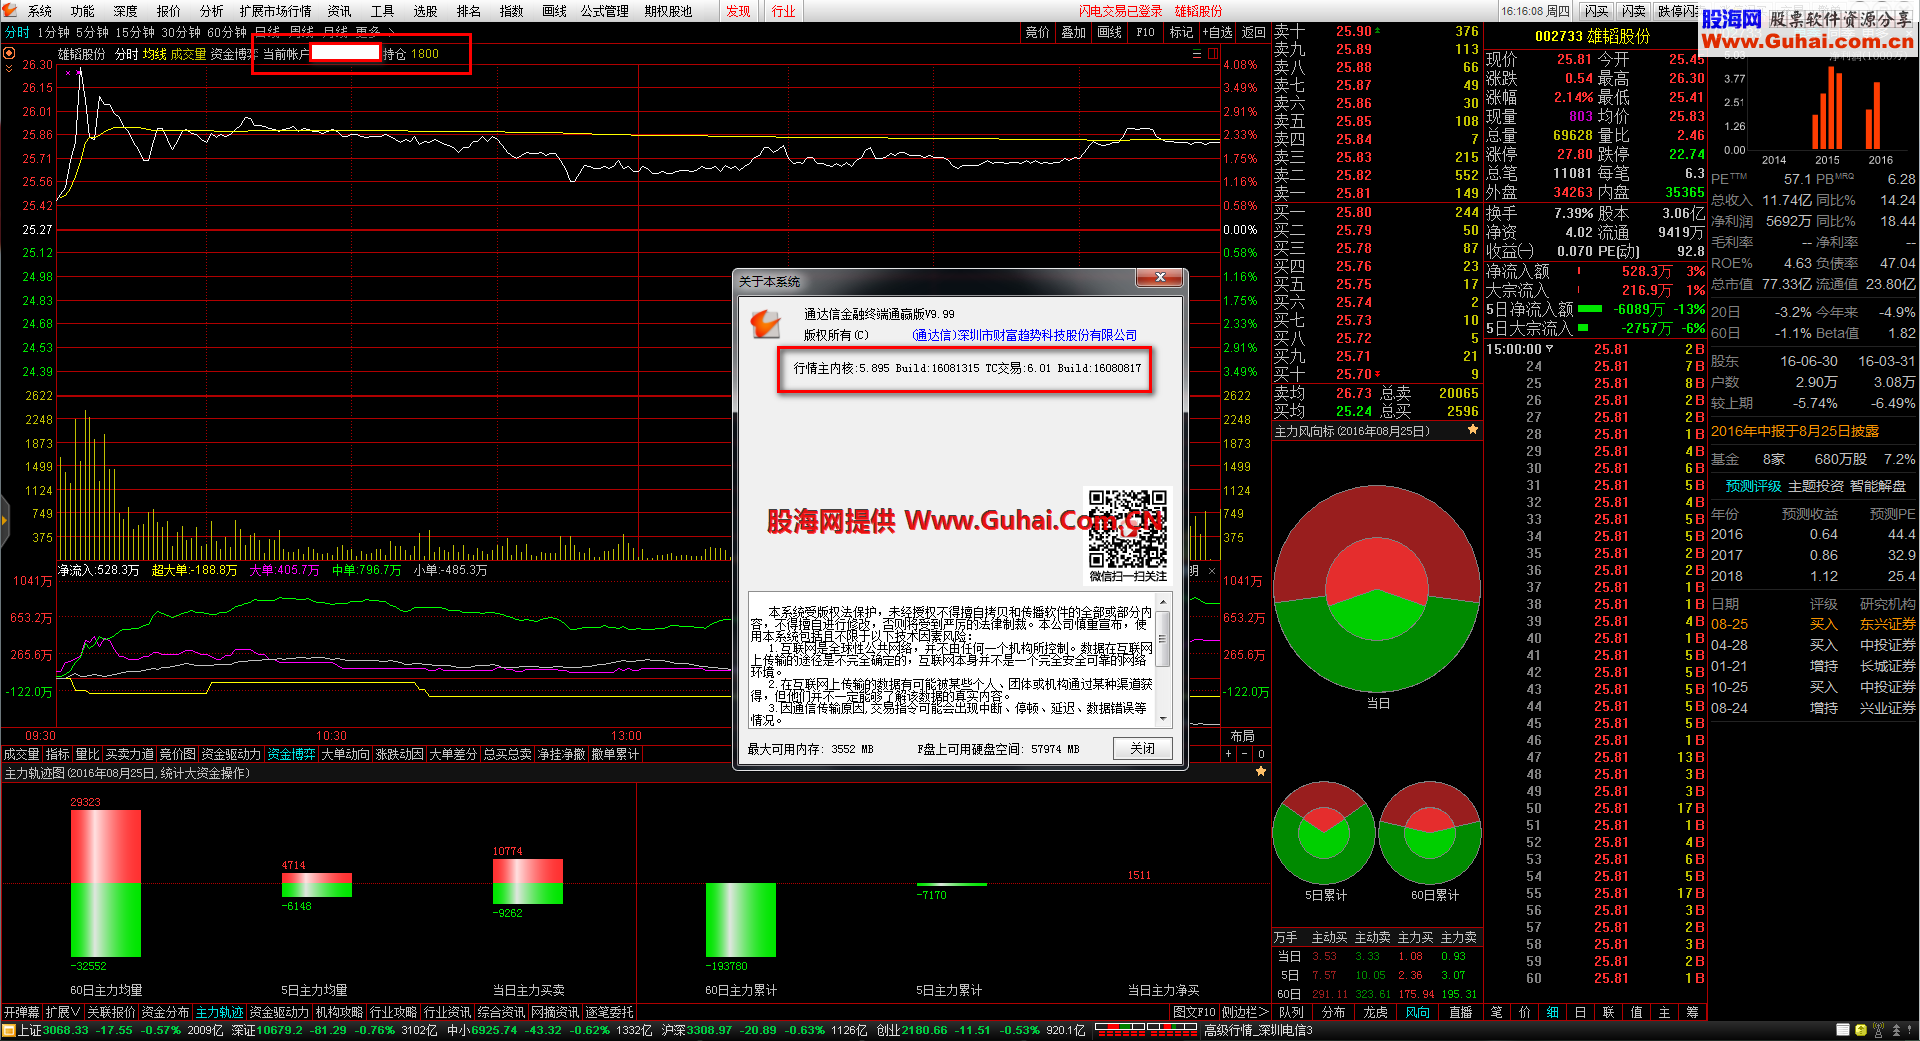This screenshot has height=1041, width=1920.
Task: Toggle the 筹 chip distribution button
Action: [1693, 1012]
